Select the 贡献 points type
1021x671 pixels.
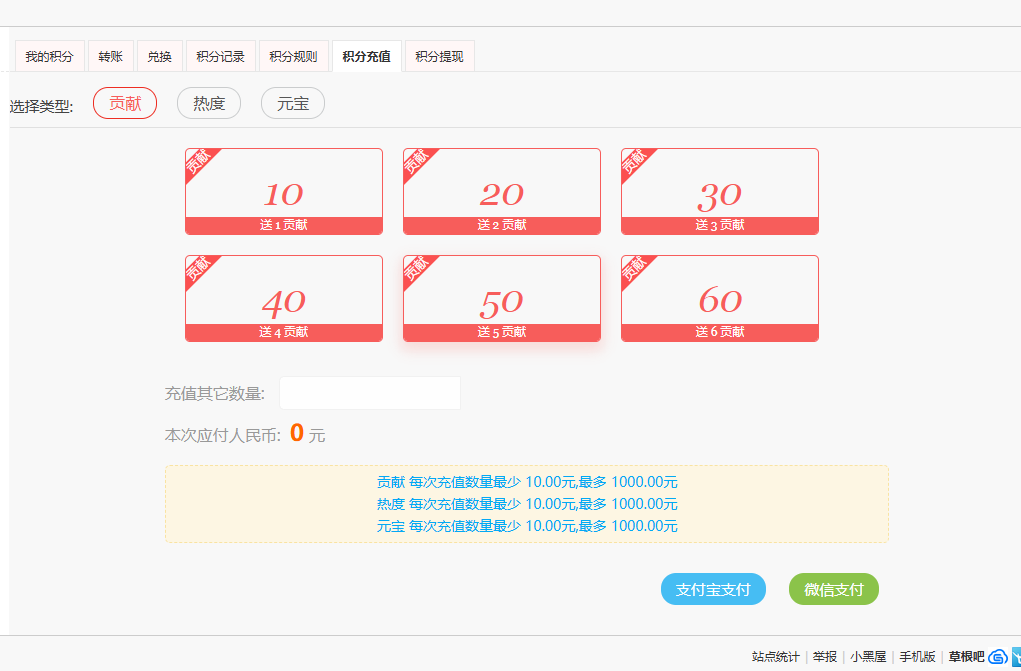[124, 102]
